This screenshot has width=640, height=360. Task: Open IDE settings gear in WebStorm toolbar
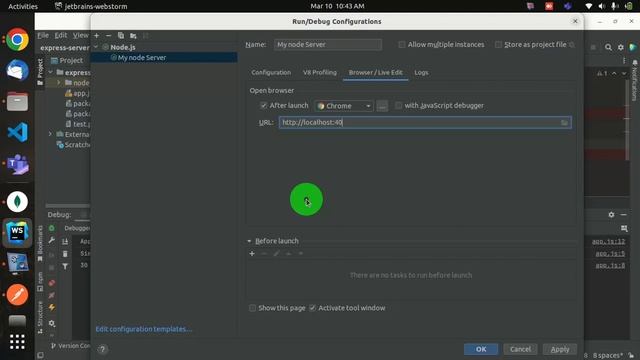click(620, 47)
